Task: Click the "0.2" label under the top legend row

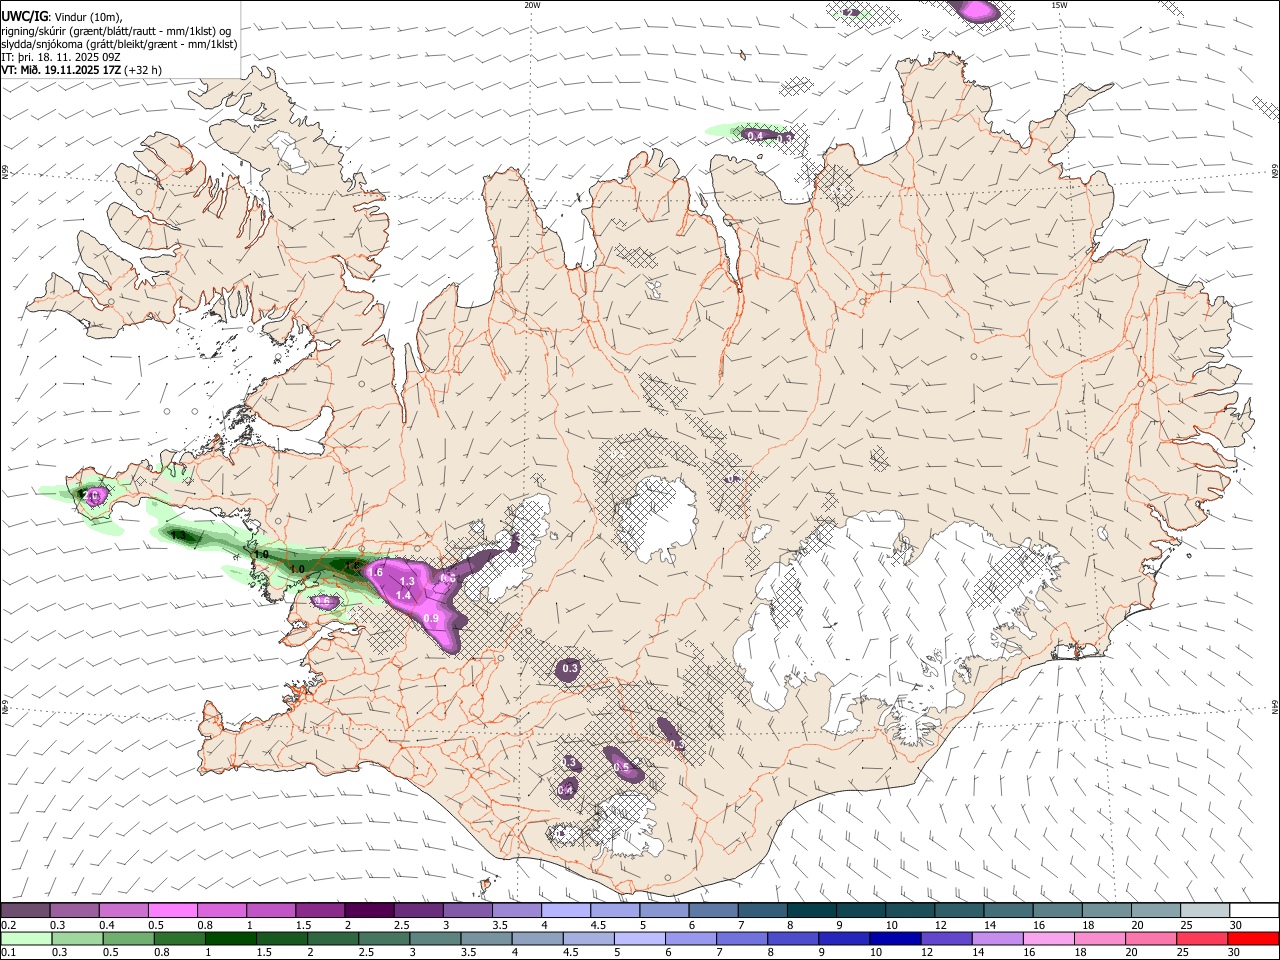Action: (x=8, y=925)
